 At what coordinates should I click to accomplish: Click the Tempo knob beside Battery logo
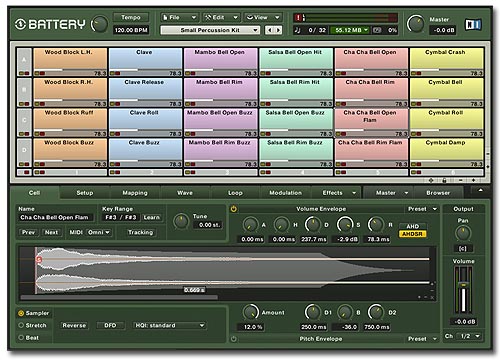(99, 24)
